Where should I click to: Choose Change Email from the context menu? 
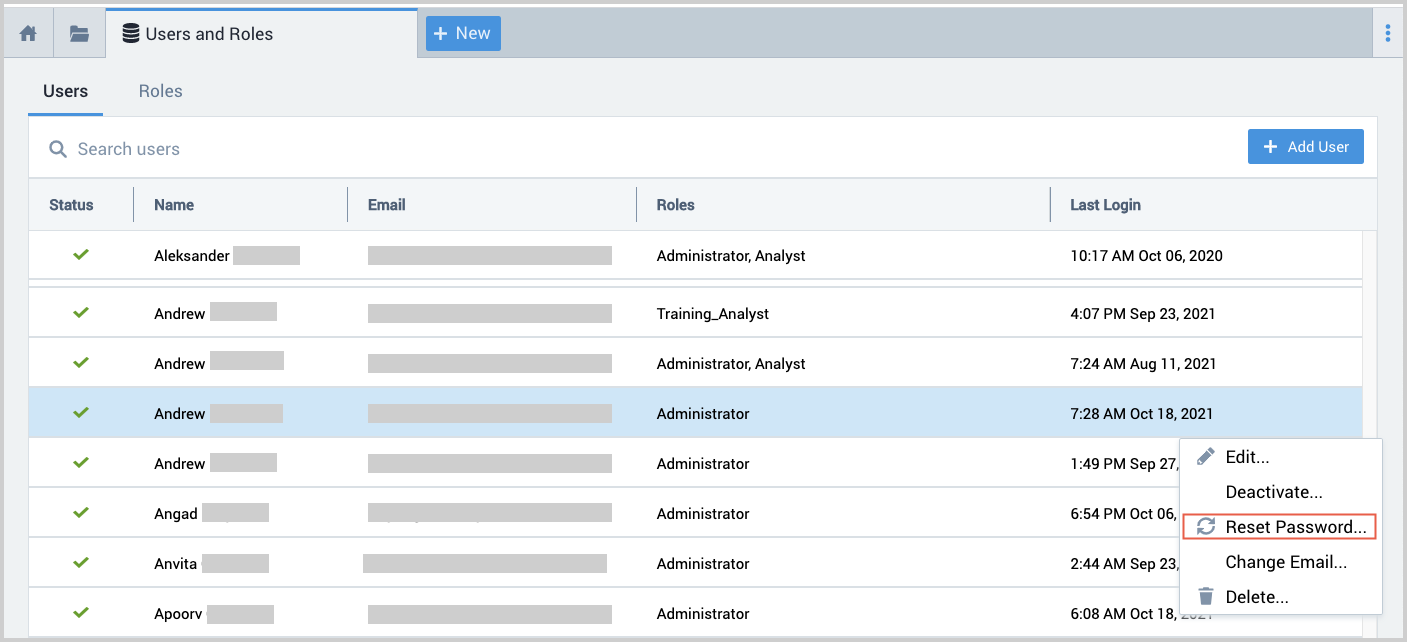(1286, 562)
